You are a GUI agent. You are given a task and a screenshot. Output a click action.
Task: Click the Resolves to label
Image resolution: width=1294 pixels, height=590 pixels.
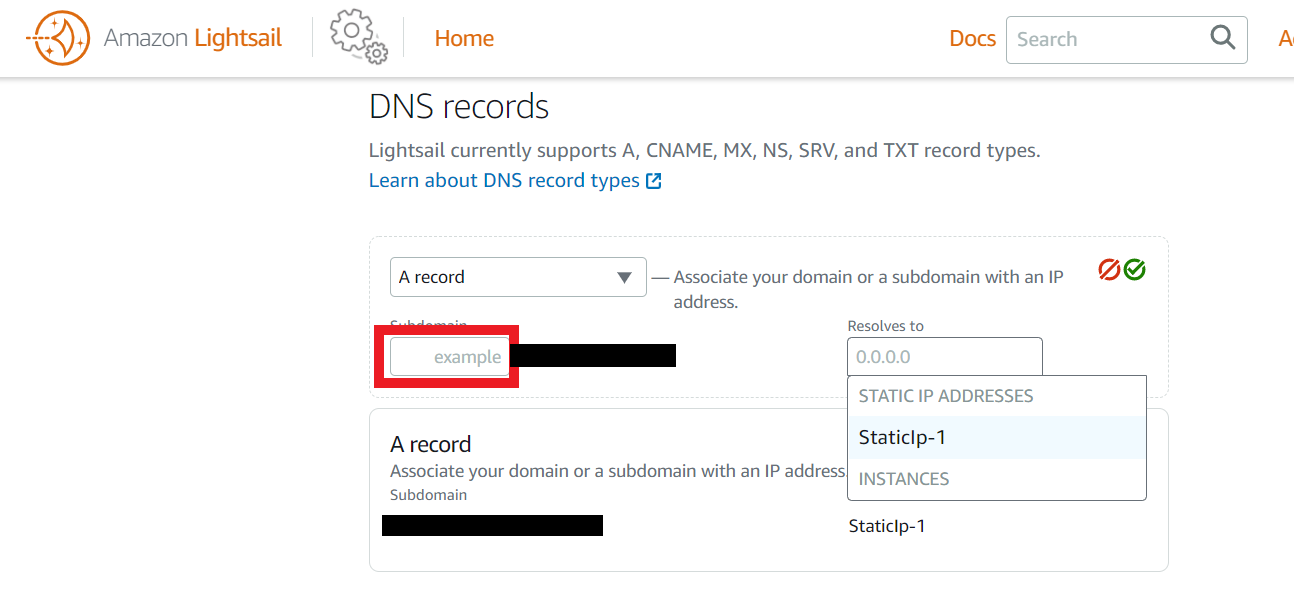coord(885,326)
